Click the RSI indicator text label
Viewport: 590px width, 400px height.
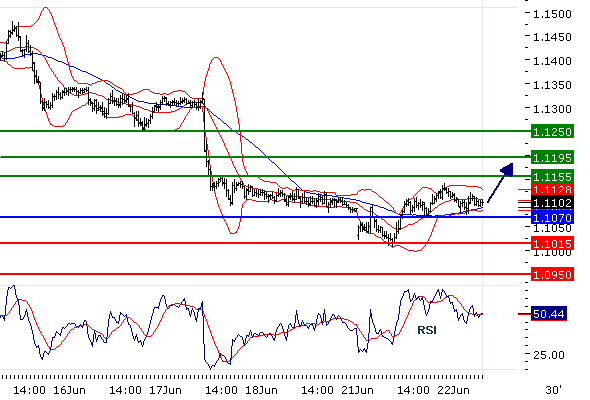point(427,330)
